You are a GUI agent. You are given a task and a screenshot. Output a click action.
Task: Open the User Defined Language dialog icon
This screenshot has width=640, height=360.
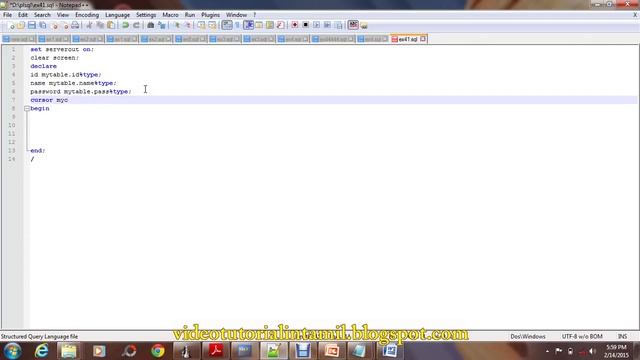coord(259,25)
